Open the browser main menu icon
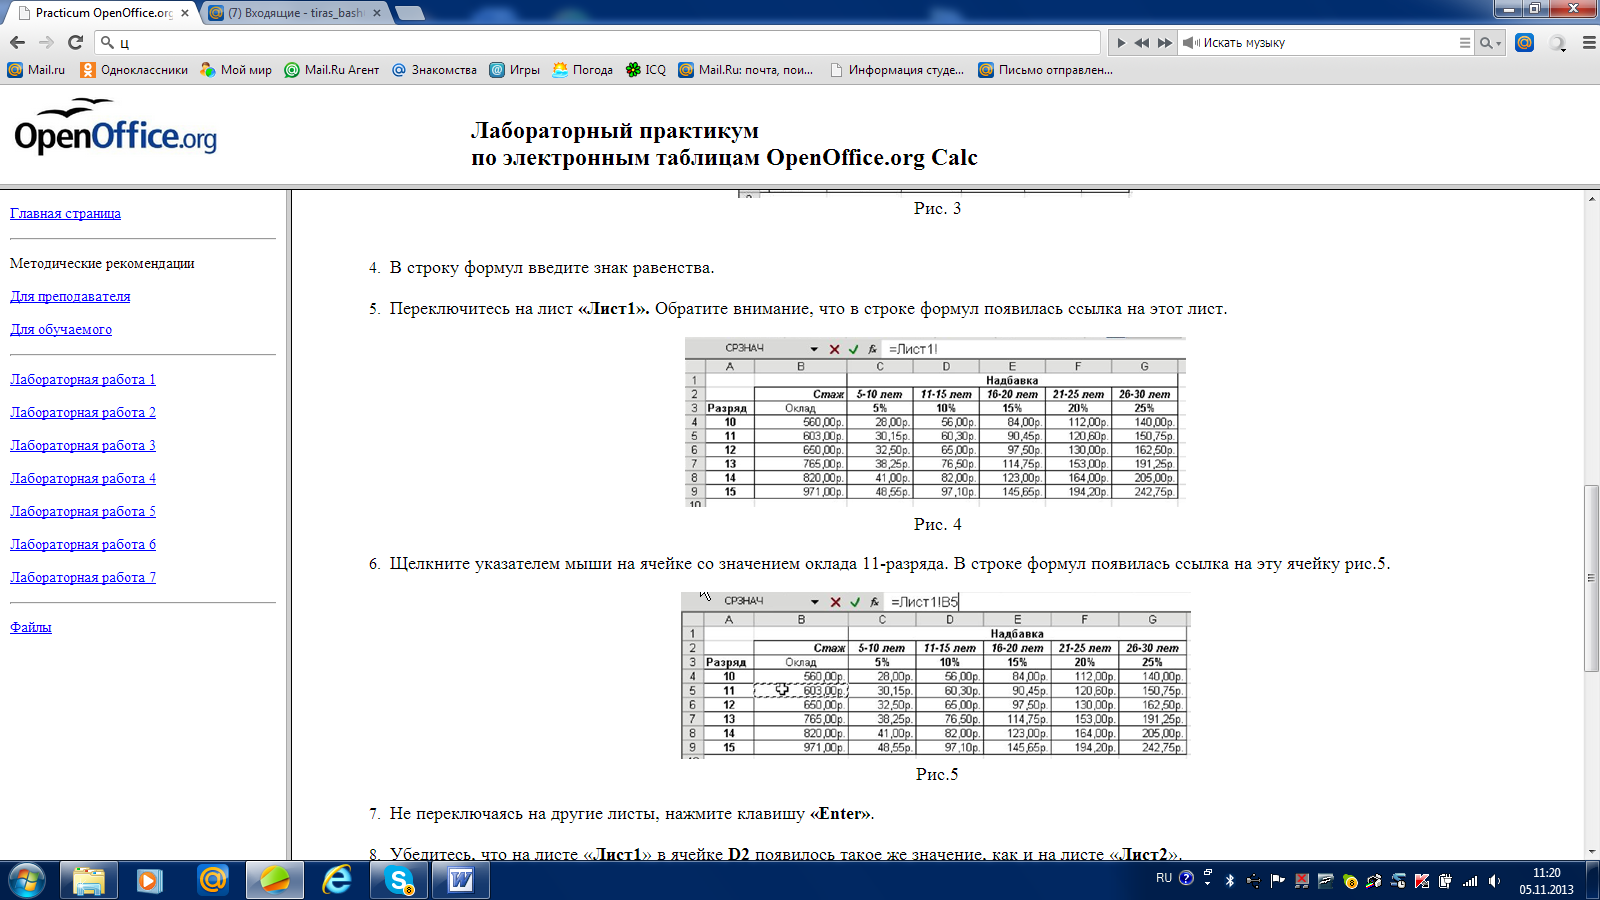Viewport: 1600px width, 900px height. 1589,43
